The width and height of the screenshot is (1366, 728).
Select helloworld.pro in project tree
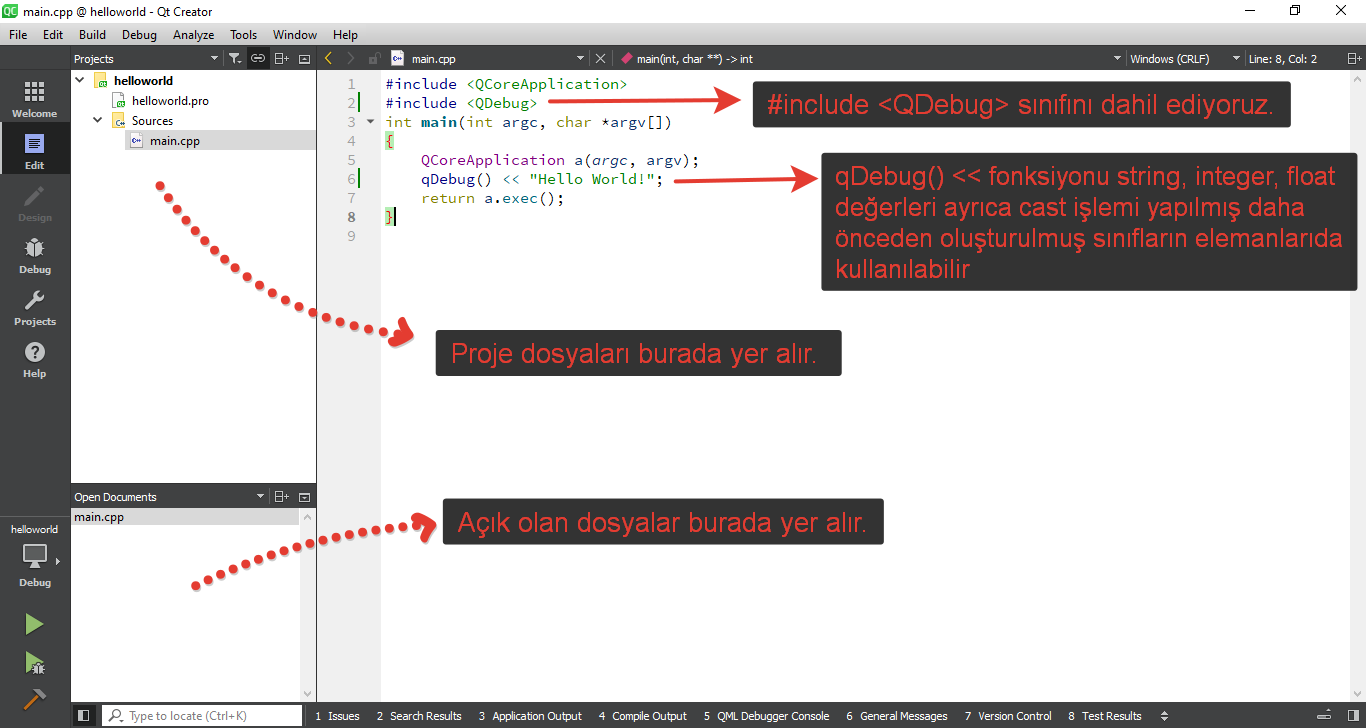point(170,101)
